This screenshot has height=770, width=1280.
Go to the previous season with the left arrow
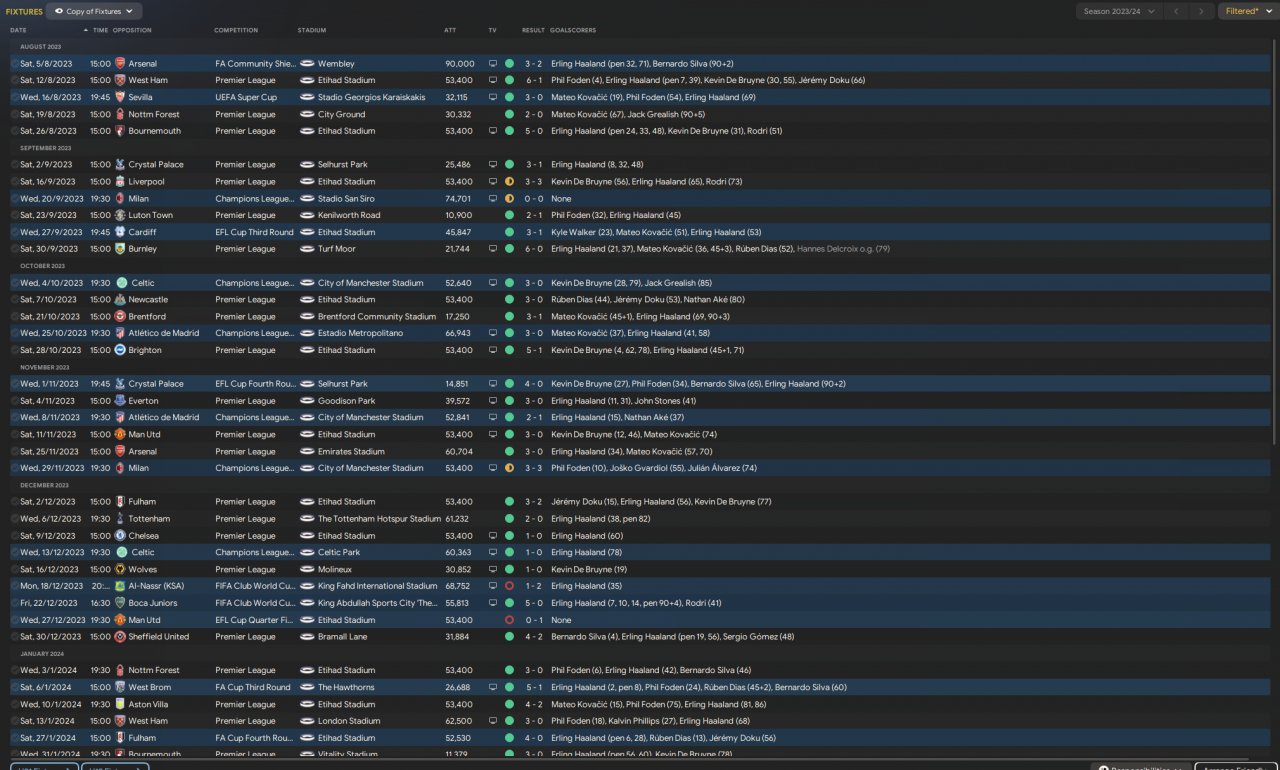tap(1177, 11)
